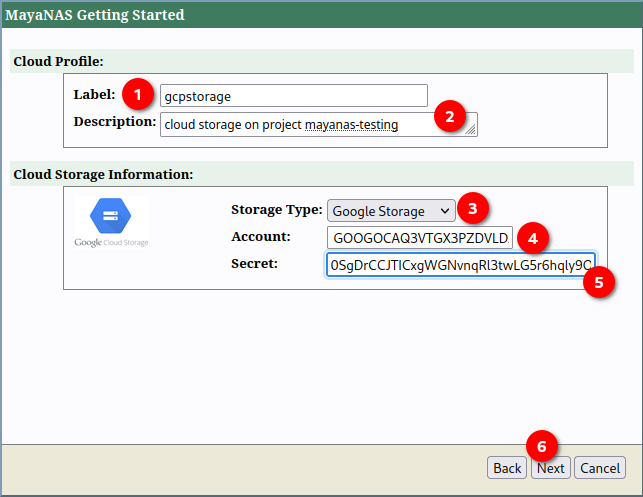Click the red step 2 marker
Screen dimensions: 643x497
click(x=449, y=117)
